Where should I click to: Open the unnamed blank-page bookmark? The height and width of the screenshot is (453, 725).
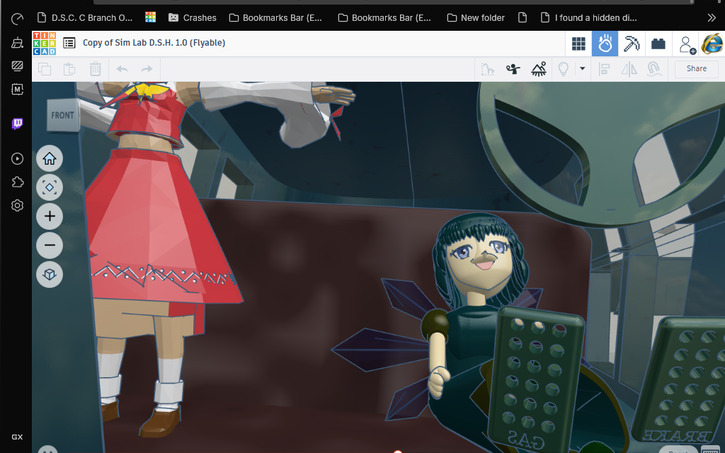522,18
